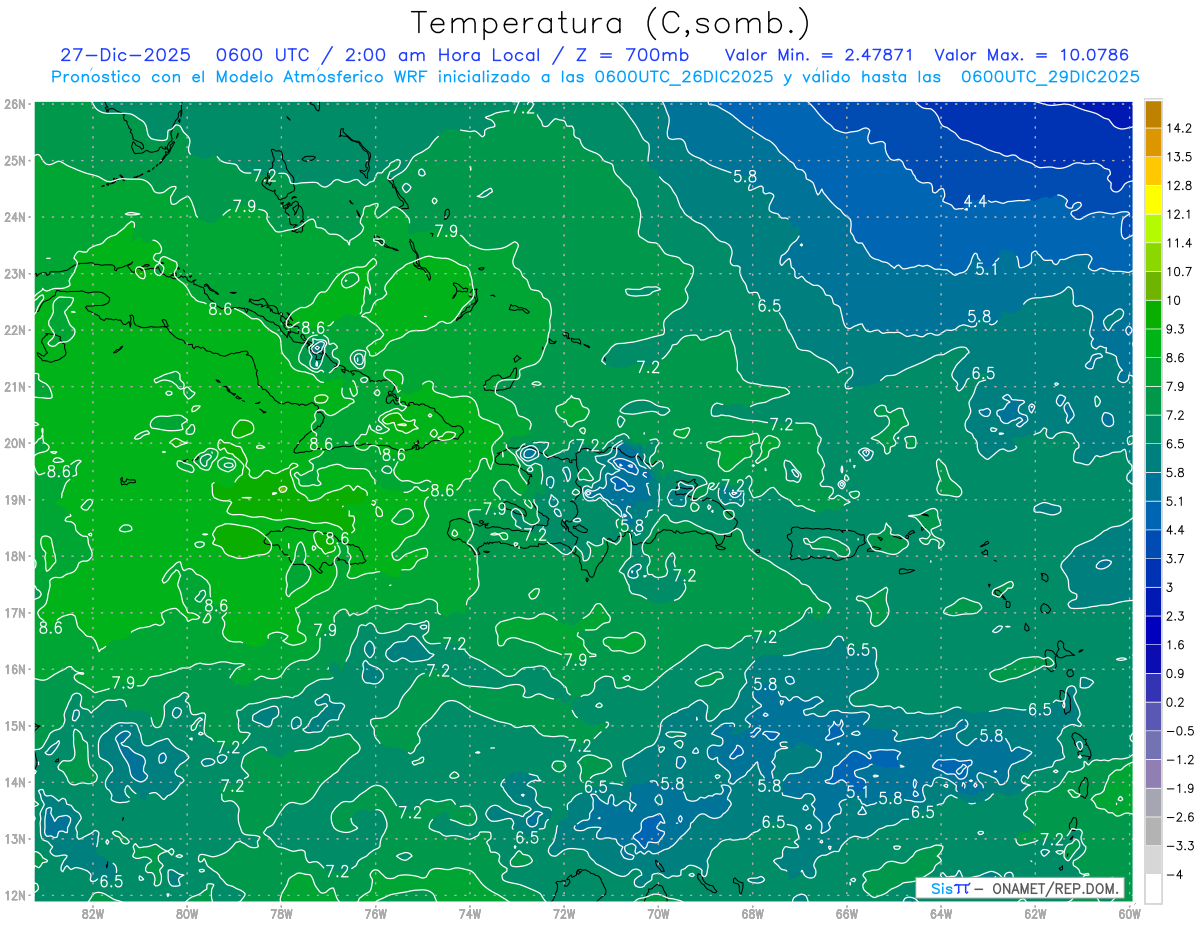The width and height of the screenshot is (1200, 927).
Task: Click the "62W" longitude axis label
Action: (x=1035, y=913)
